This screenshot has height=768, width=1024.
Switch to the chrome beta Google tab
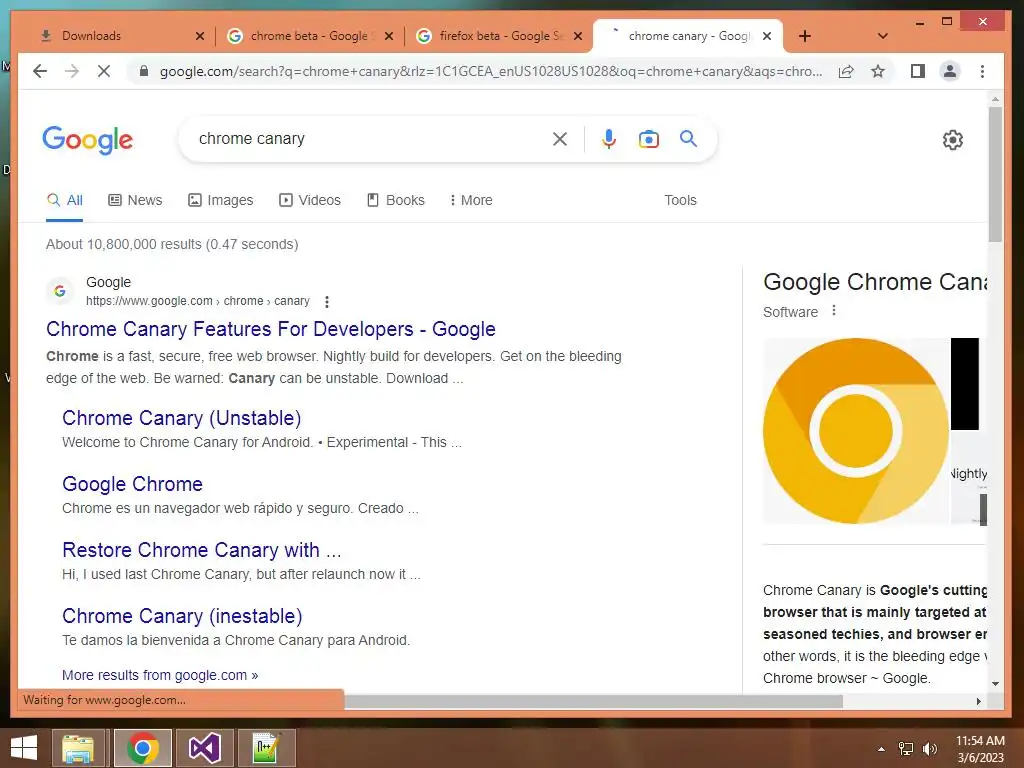[307, 36]
